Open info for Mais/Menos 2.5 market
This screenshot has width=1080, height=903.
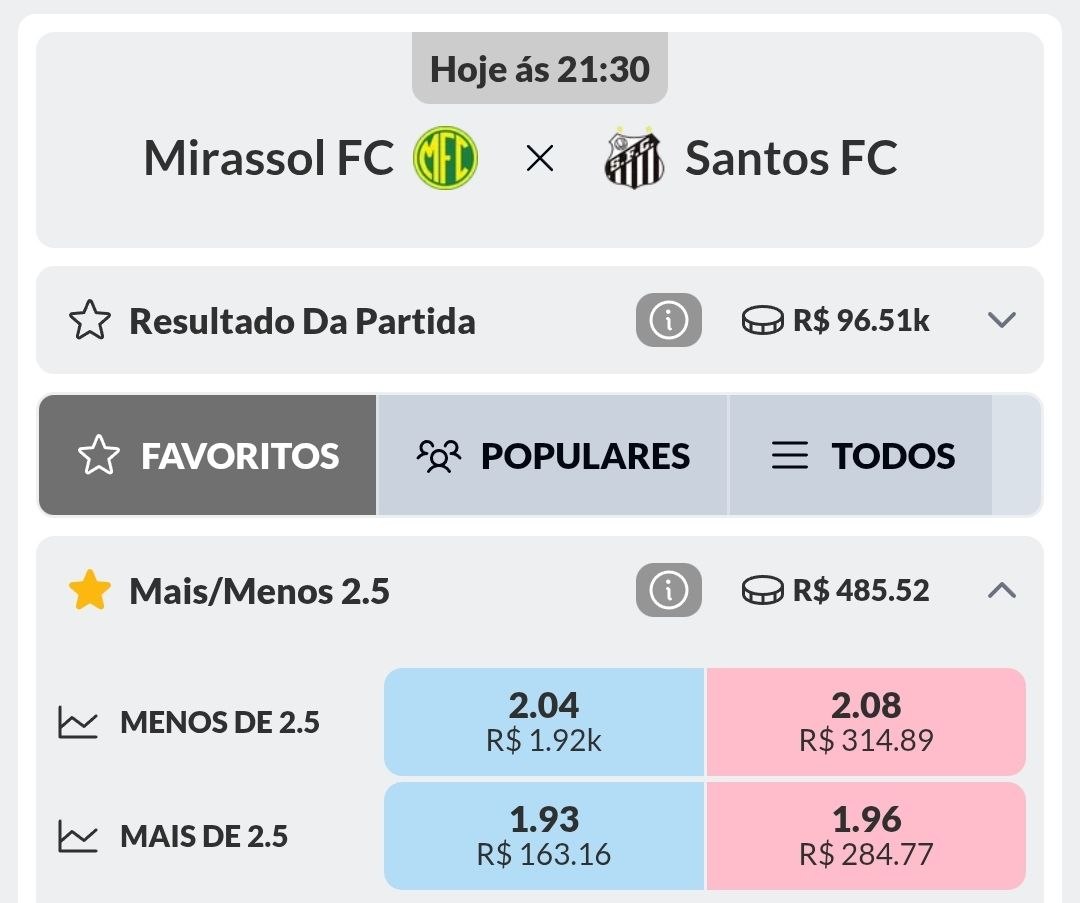[x=668, y=591]
